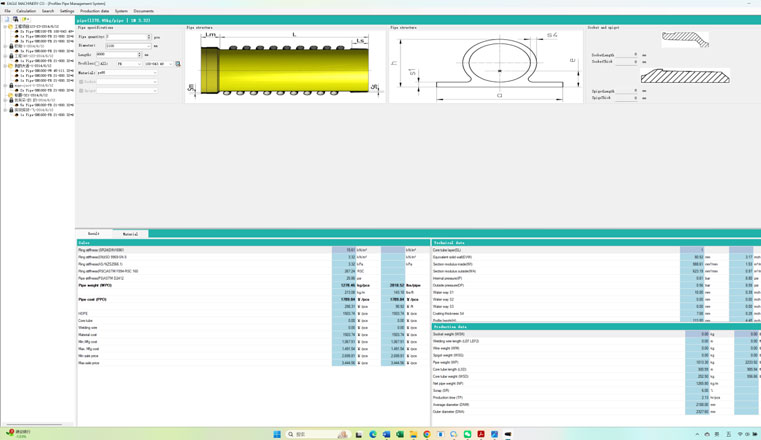Click the second toolbar icon above the project tree
This screenshot has height=440, width=761.
[15, 19]
